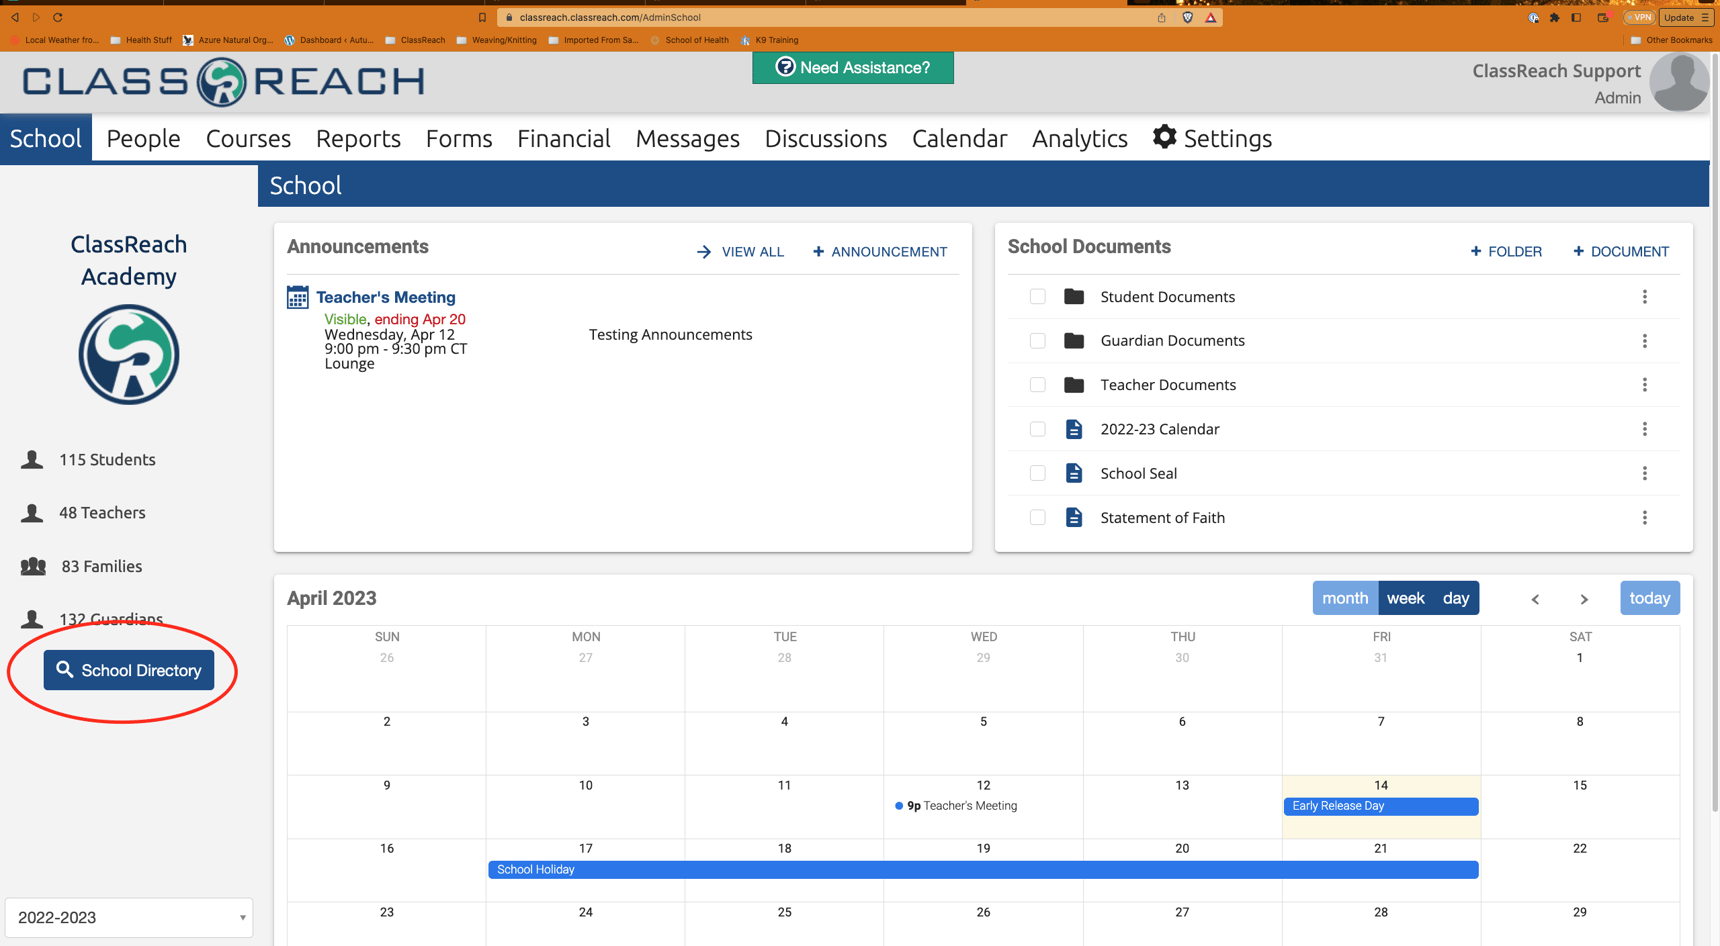This screenshot has height=946, width=1720.
Task: Reload the page in browser
Action: [58, 17]
